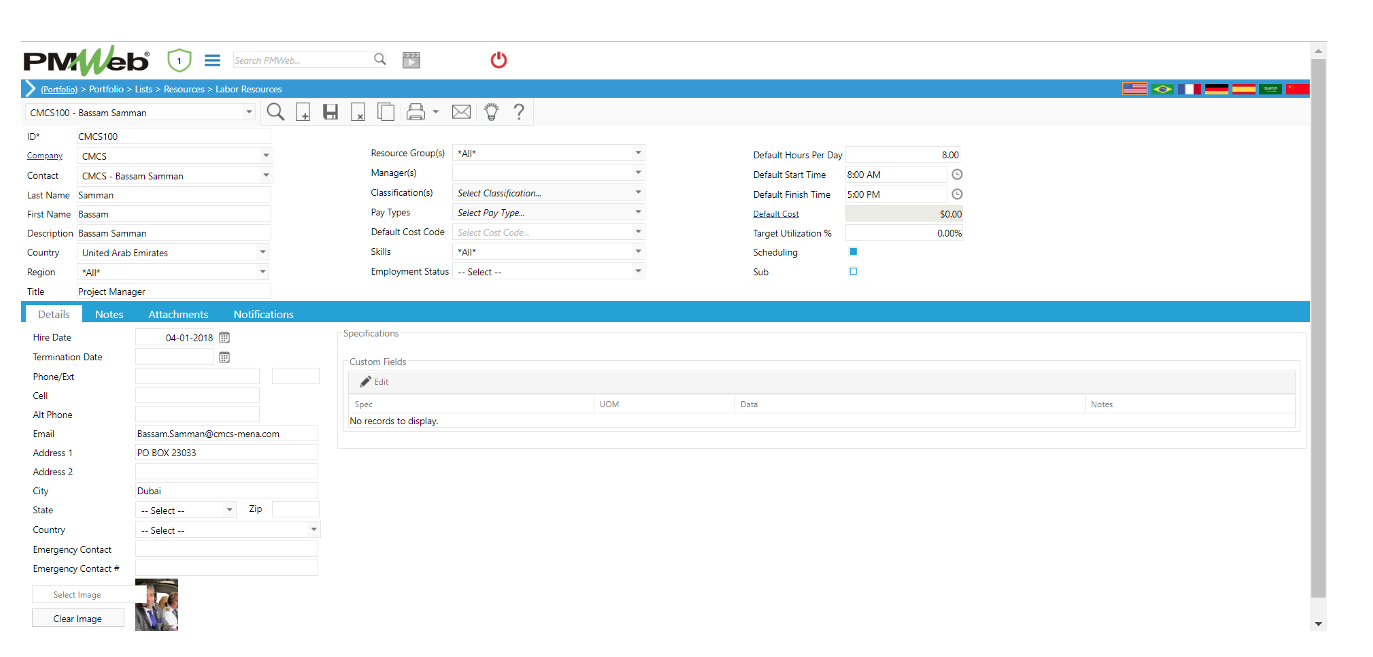
Task: Open Hire Date calendar picker
Action: click(x=224, y=338)
